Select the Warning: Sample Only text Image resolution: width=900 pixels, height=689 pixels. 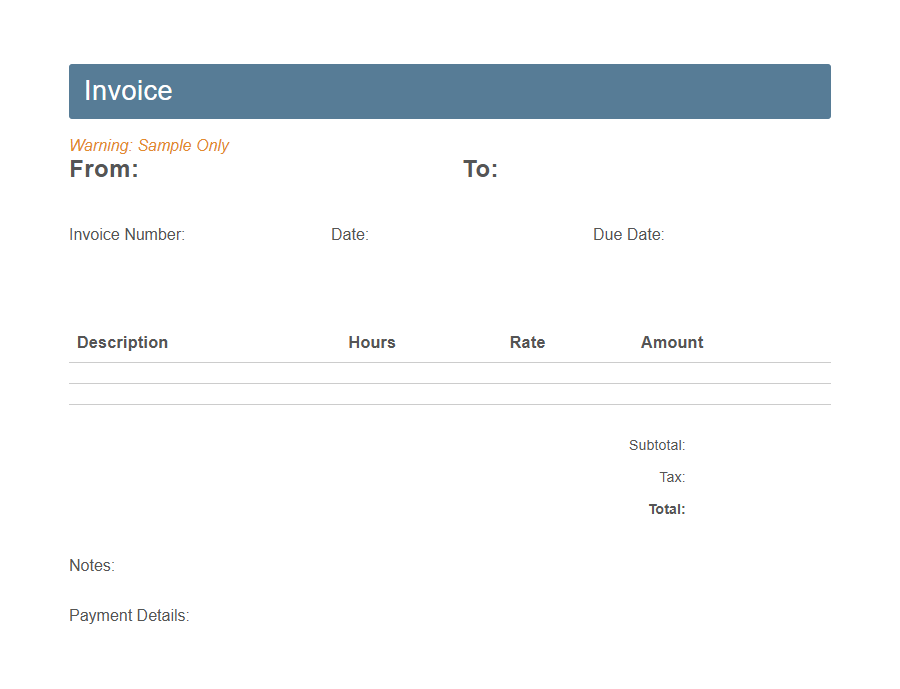pos(148,145)
